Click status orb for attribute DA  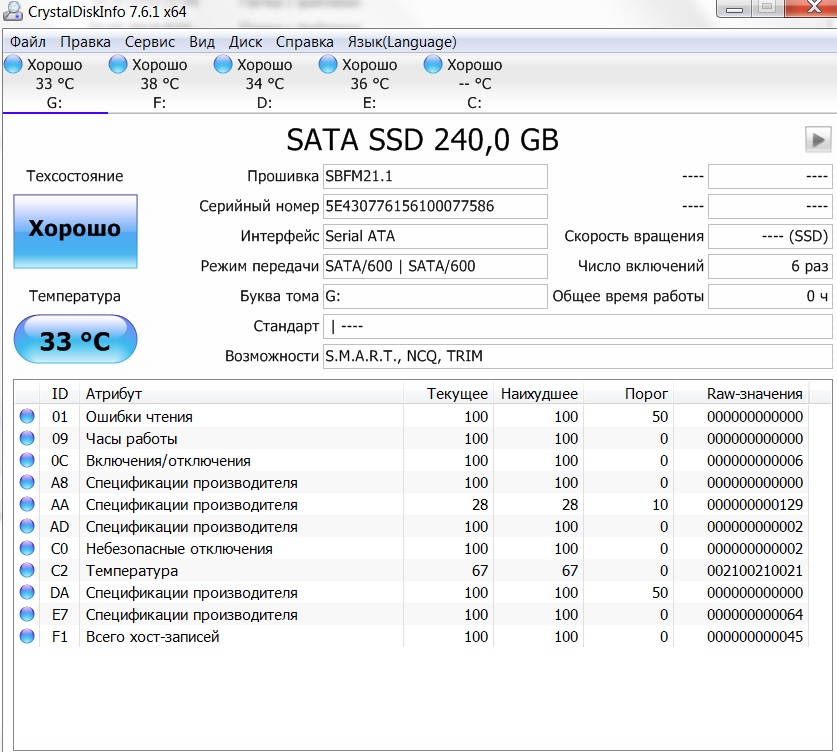pos(27,592)
